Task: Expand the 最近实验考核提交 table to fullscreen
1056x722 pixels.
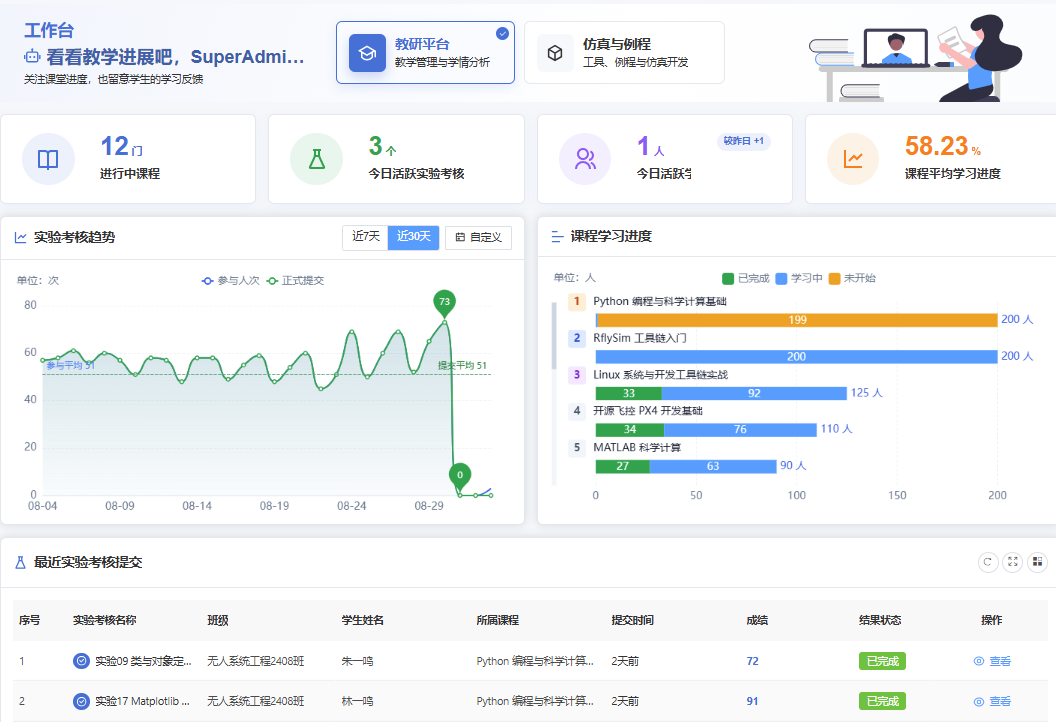Action: [1013, 562]
